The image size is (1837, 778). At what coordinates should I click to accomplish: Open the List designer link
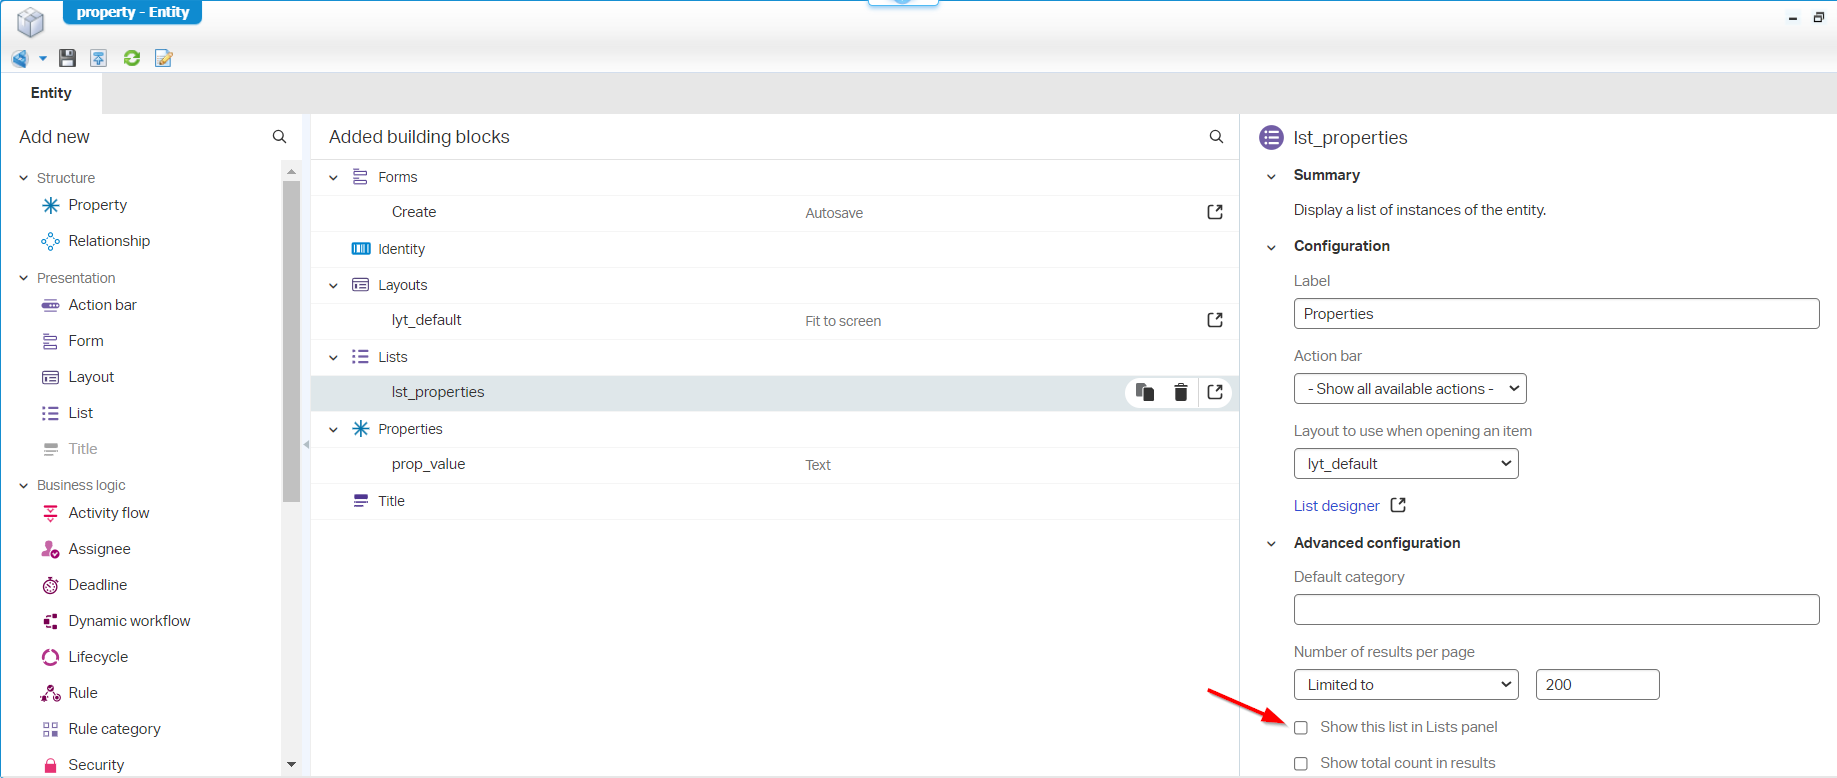tap(1336, 506)
